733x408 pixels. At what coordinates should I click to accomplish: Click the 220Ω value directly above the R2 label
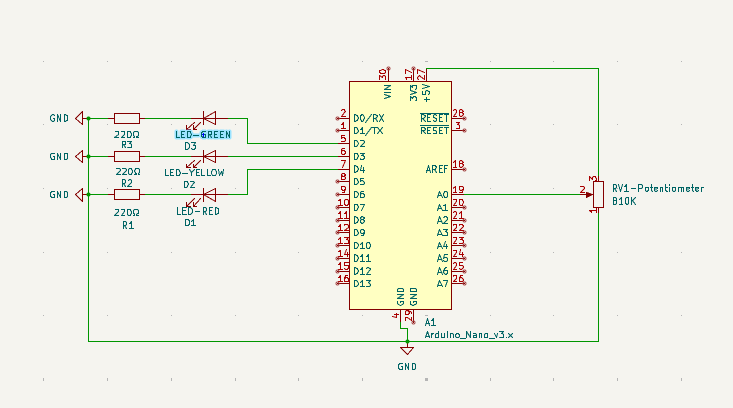coord(128,172)
